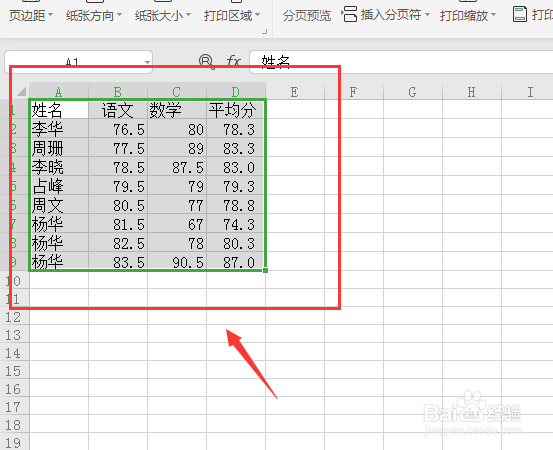
Task: Click the cell containing 周文
Action: coord(59,205)
